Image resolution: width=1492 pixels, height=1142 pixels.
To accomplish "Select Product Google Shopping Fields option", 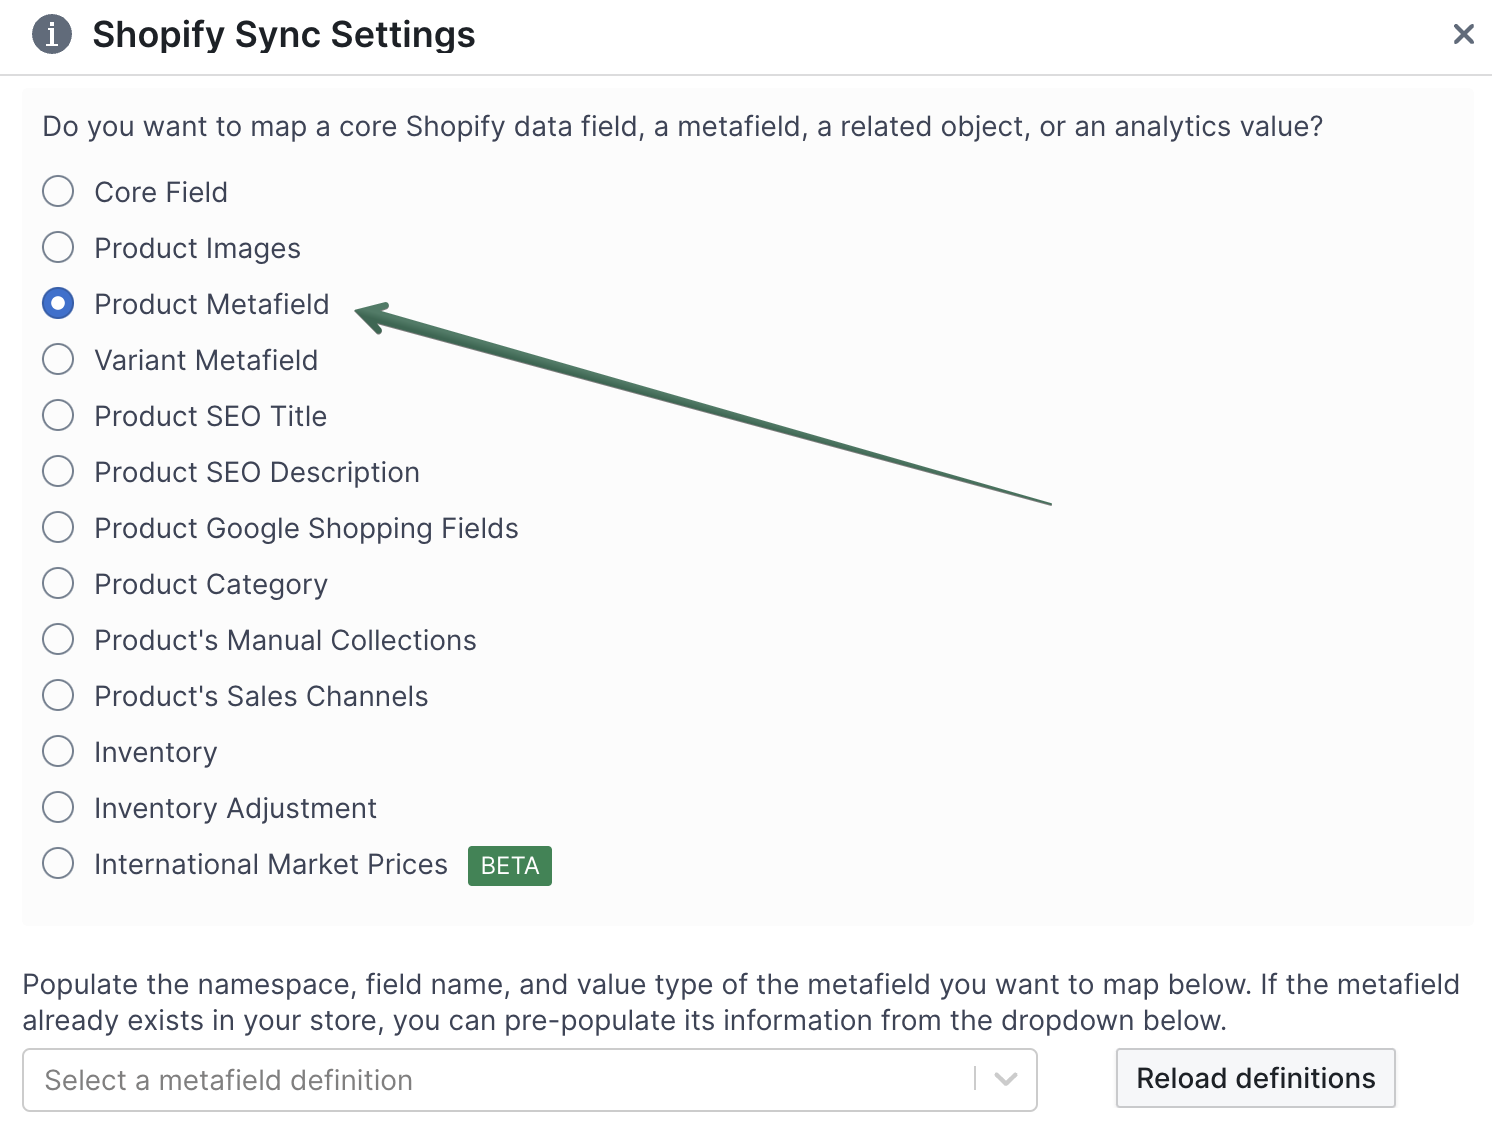I will pyautogui.click(x=58, y=527).
